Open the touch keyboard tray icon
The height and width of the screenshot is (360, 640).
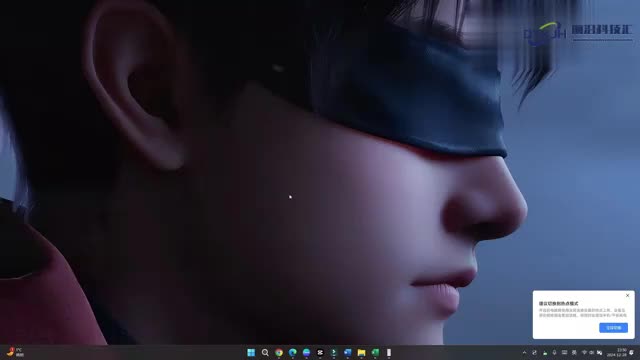point(564,353)
